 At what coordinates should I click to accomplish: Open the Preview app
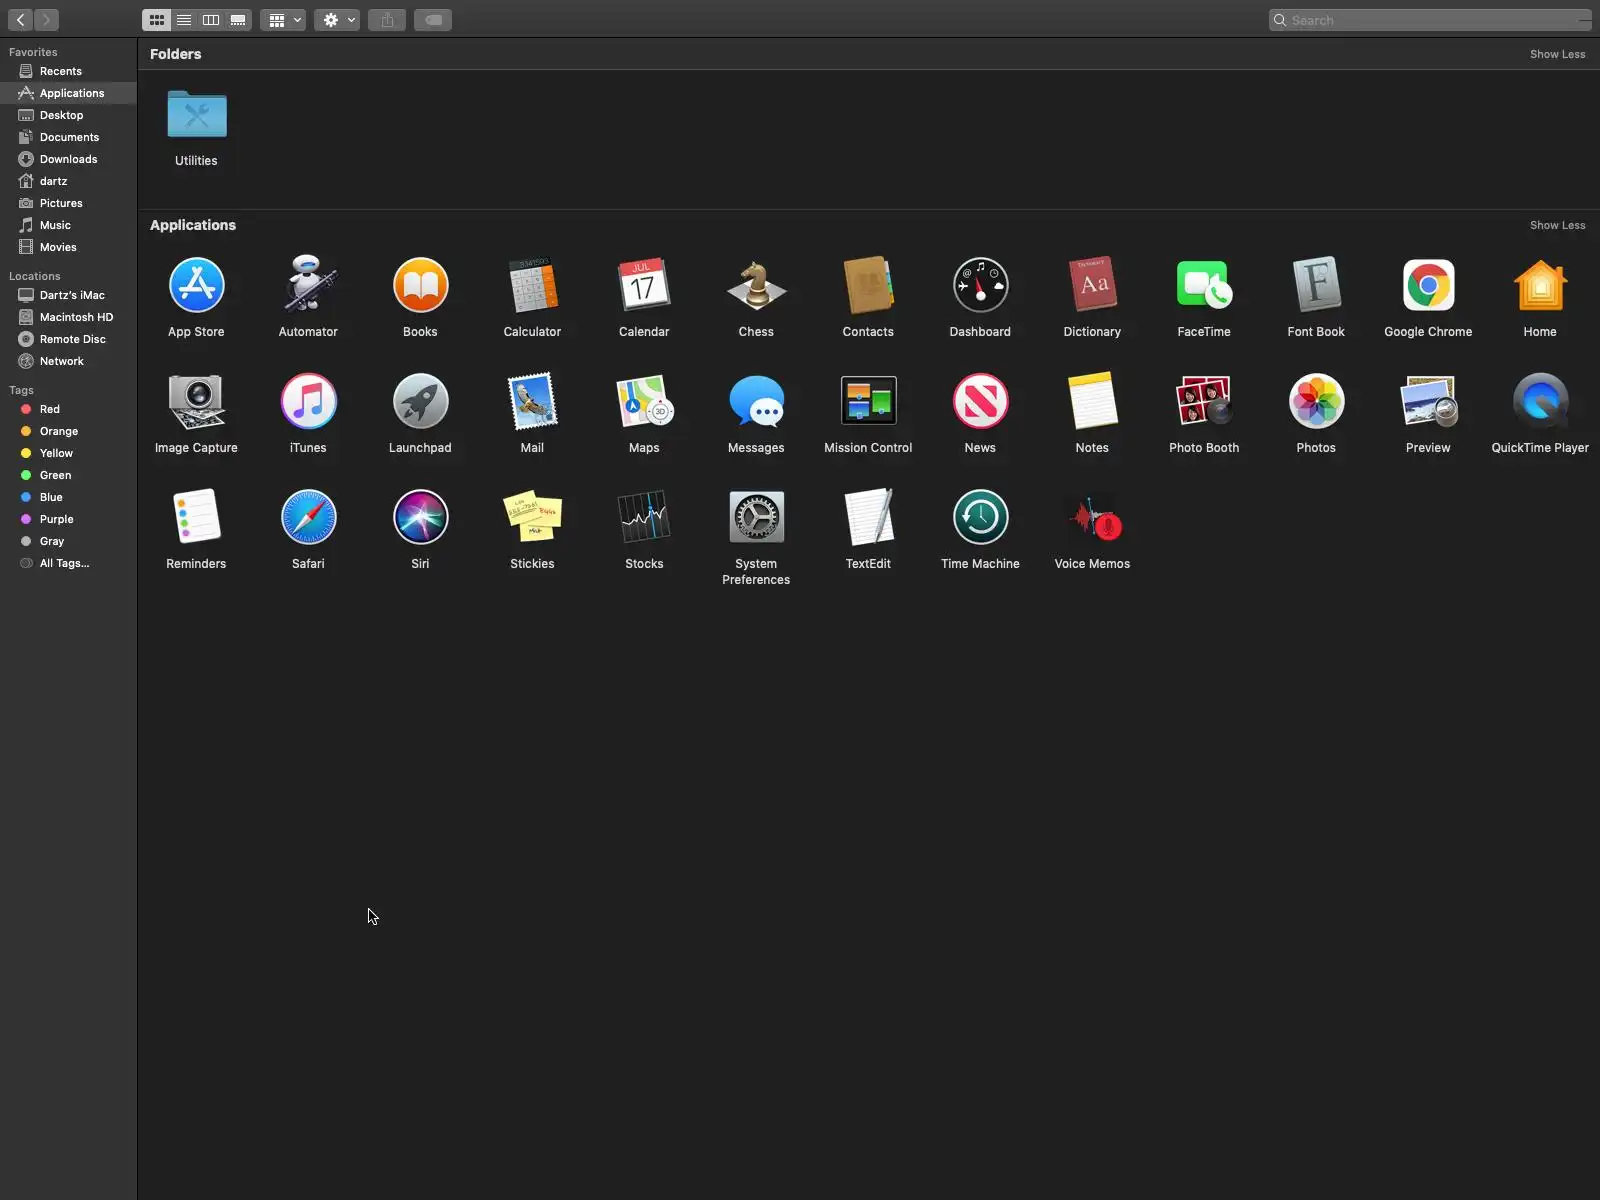pos(1428,402)
